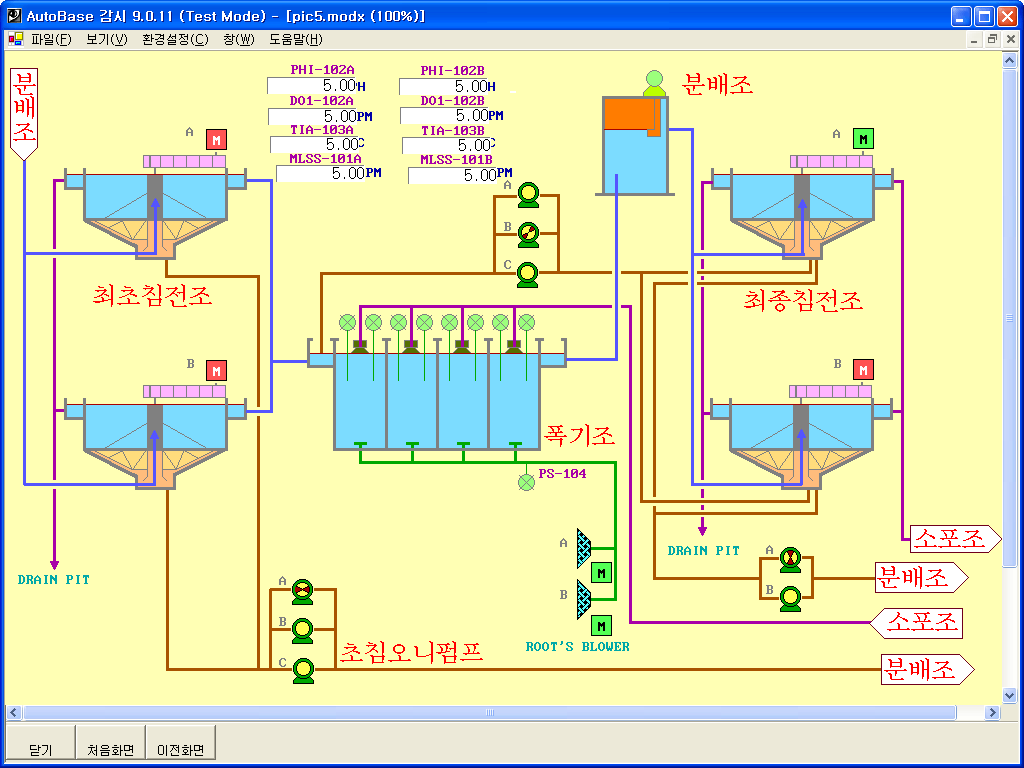Click pump A of the 초침오니펌프 group
Screen dimensions: 1024x768
tap(302, 591)
